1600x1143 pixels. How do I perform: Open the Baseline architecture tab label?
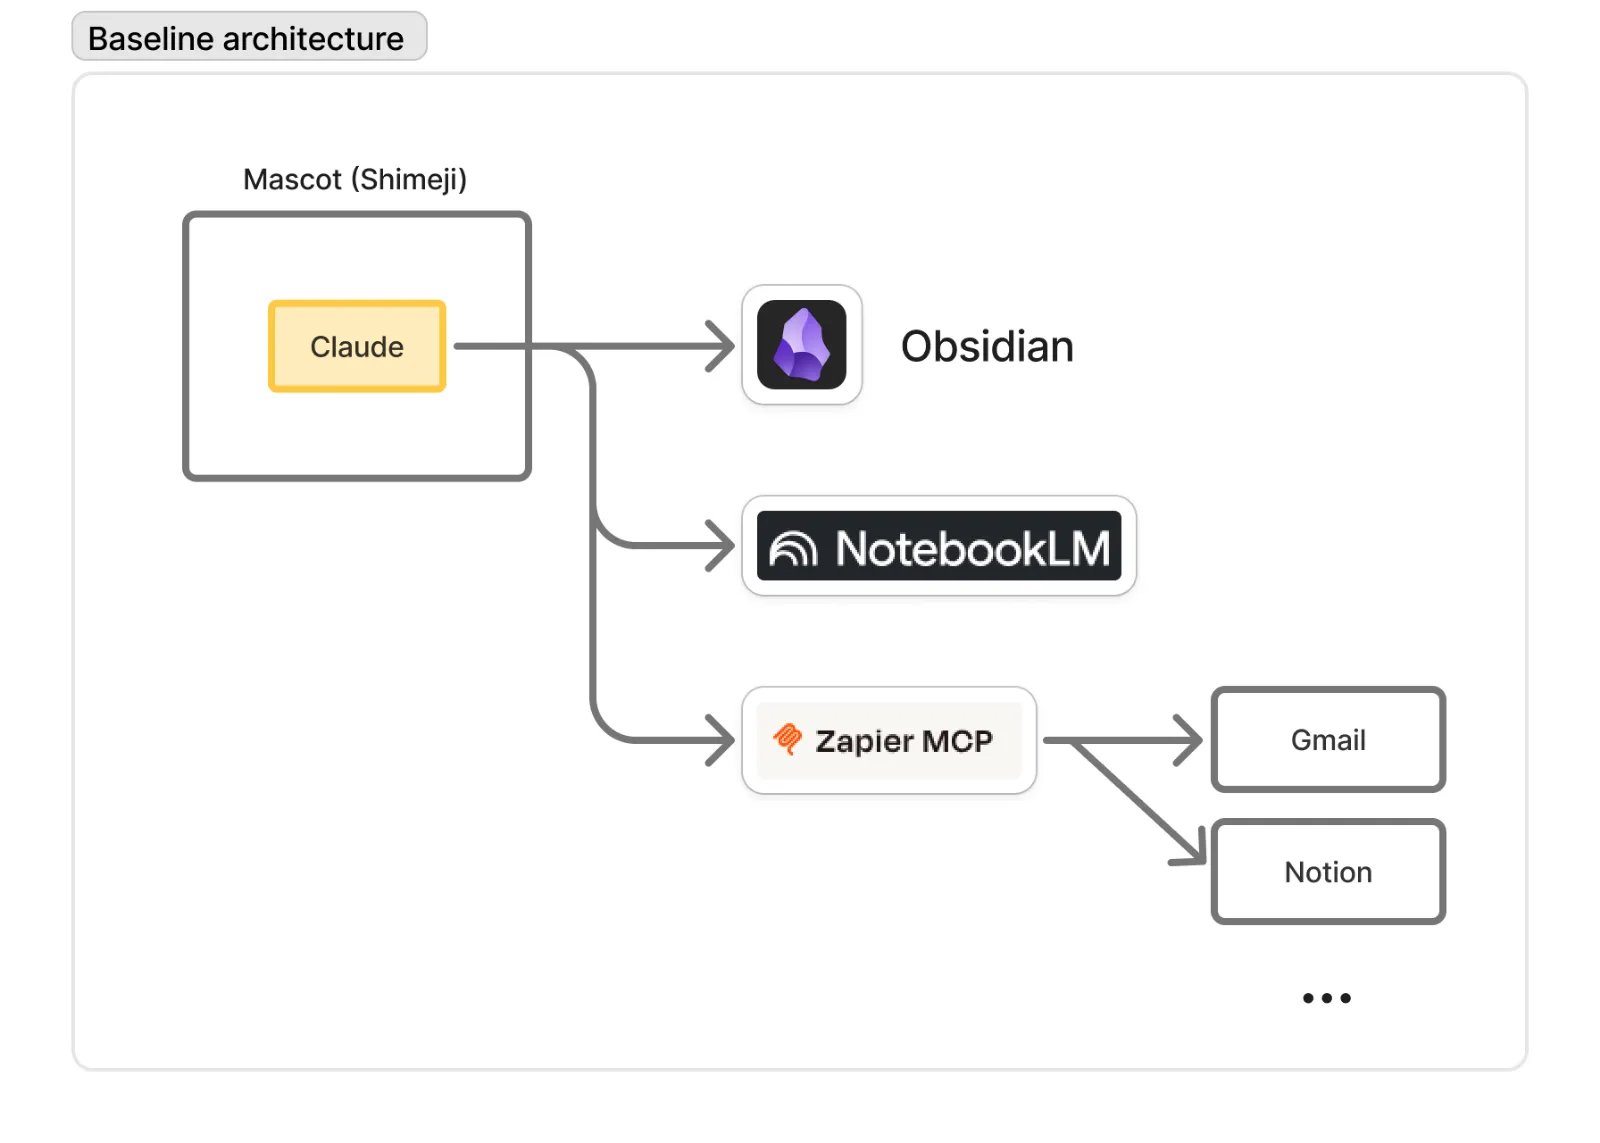[249, 37]
